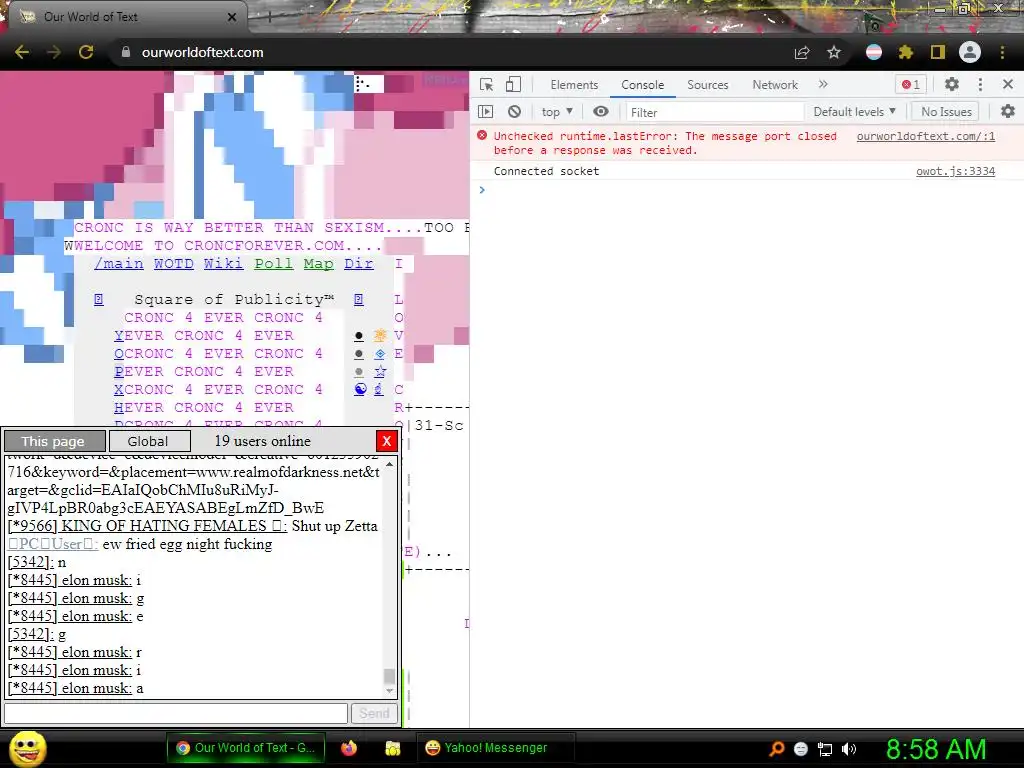
Task: Open Firefox from the taskbar
Action: tap(349, 748)
